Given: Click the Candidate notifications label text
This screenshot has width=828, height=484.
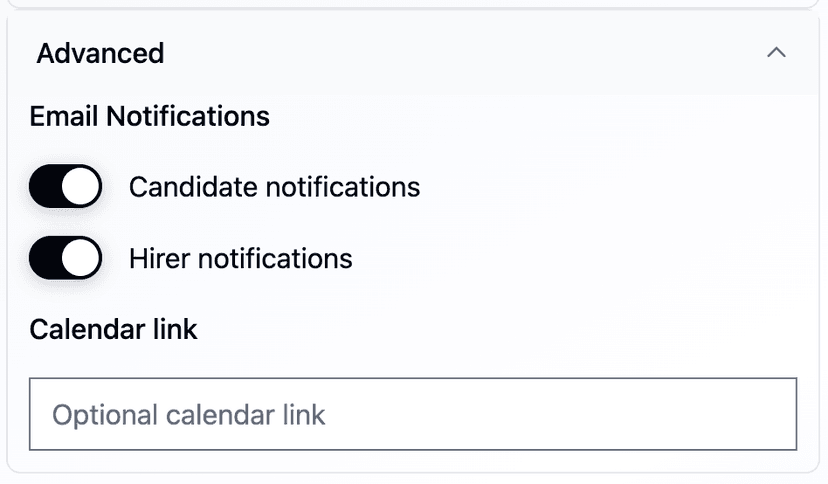Looking at the screenshot, I should point(274,187).
